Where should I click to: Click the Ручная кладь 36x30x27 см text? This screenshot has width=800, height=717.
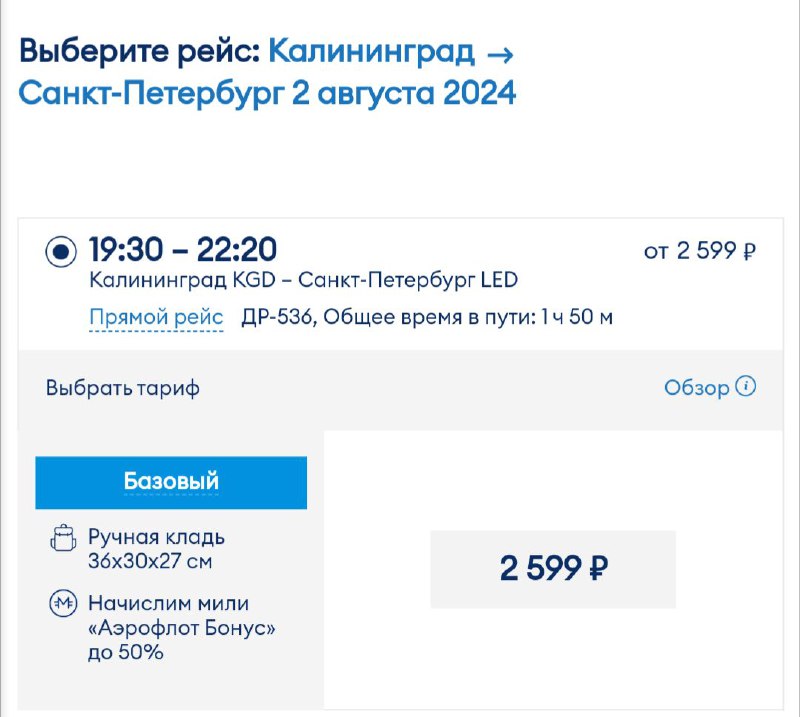pos(156,549)
